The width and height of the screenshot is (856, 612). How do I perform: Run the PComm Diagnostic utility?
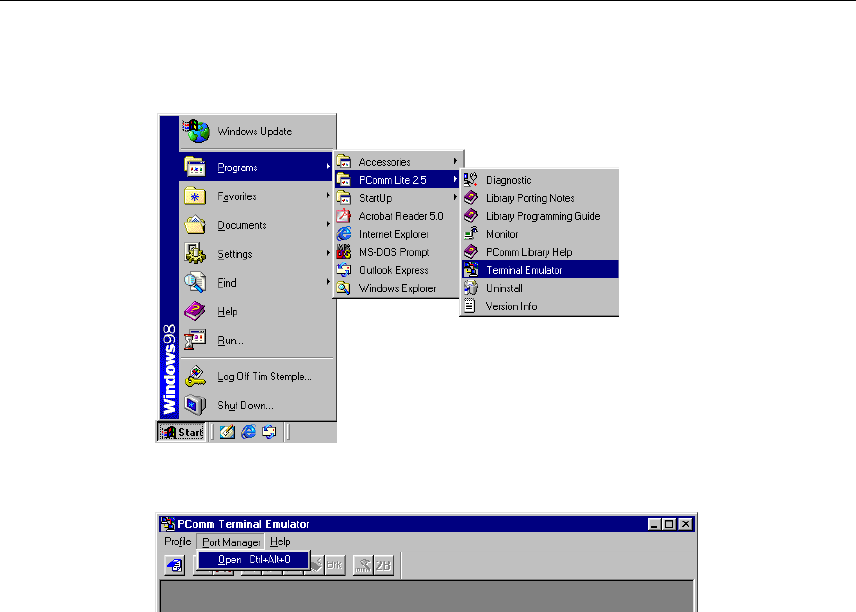click(x=540, y=180)
